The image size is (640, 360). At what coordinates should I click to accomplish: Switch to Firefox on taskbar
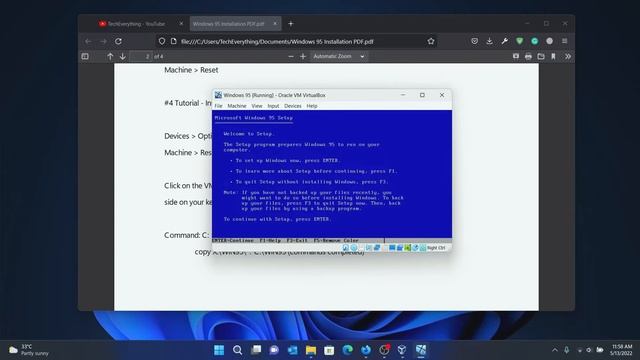point(366,350)
